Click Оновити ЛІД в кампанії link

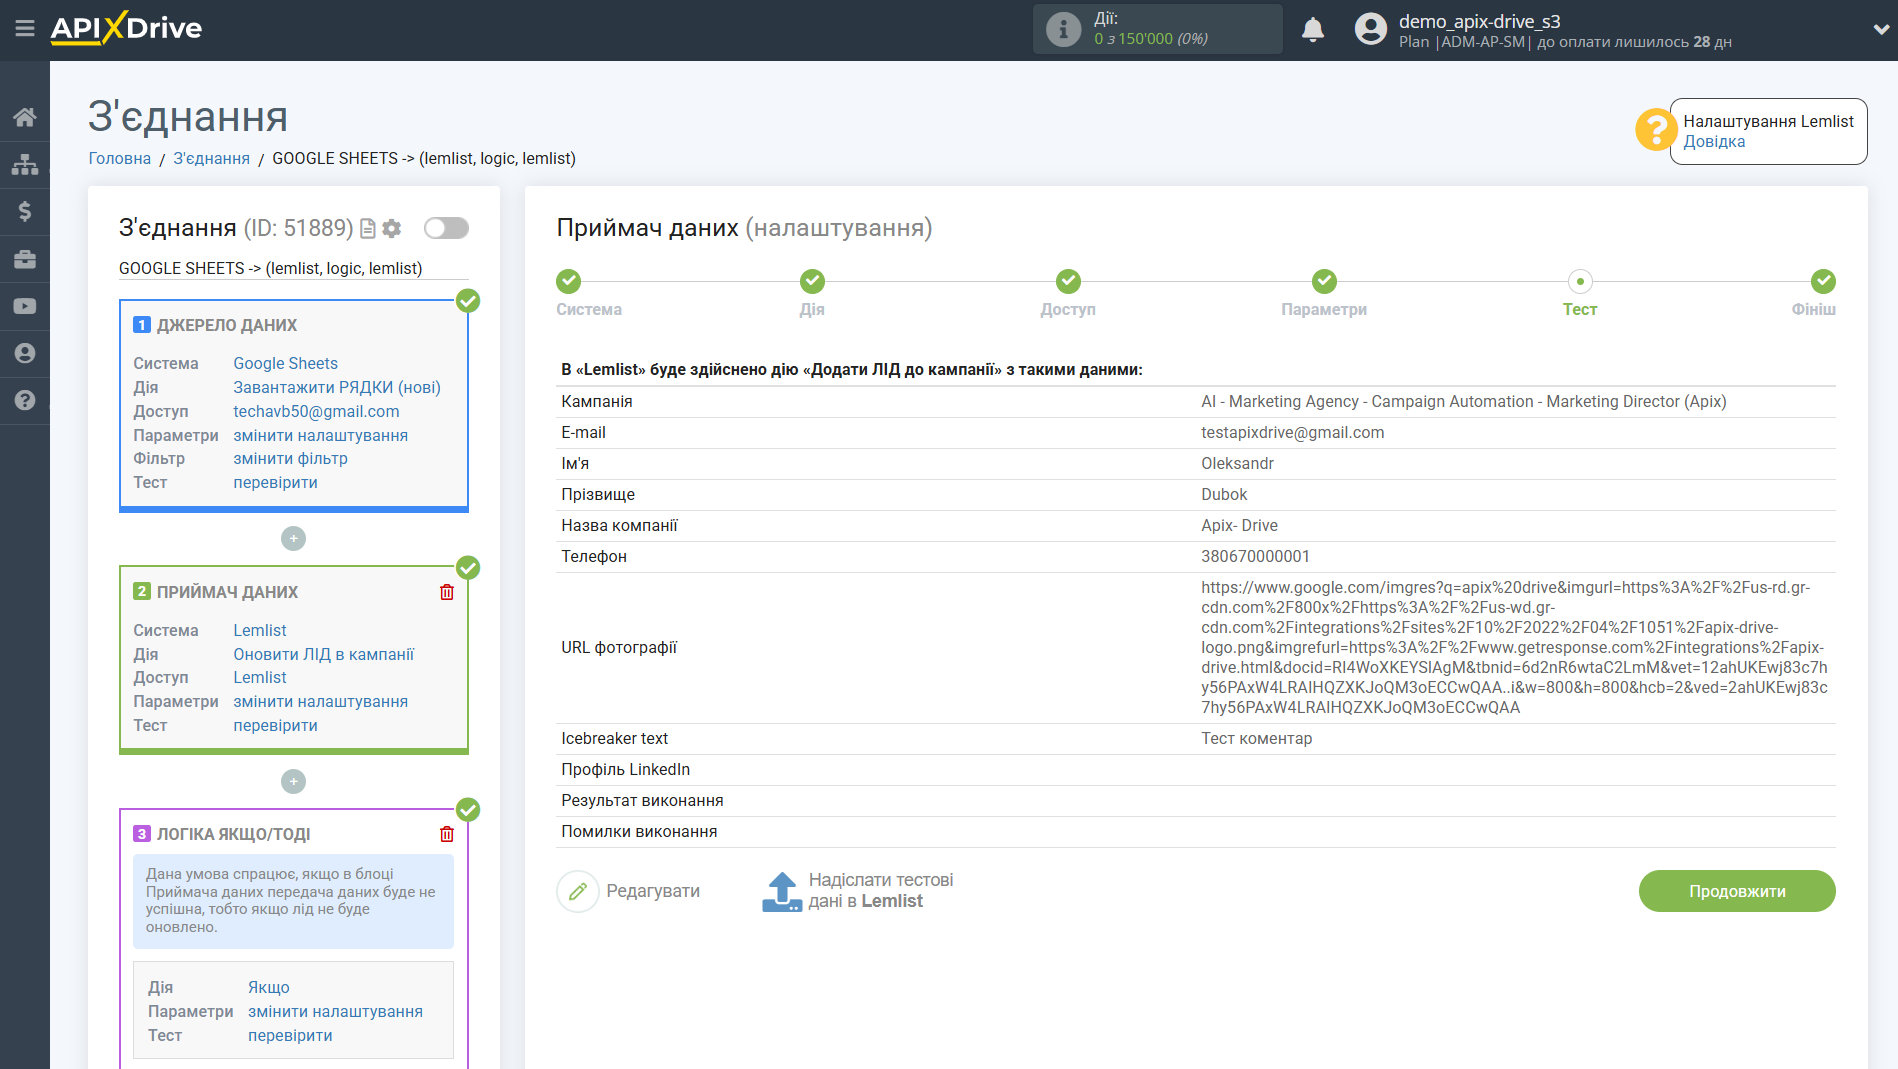pyautogui.click(x=323, y=655)
